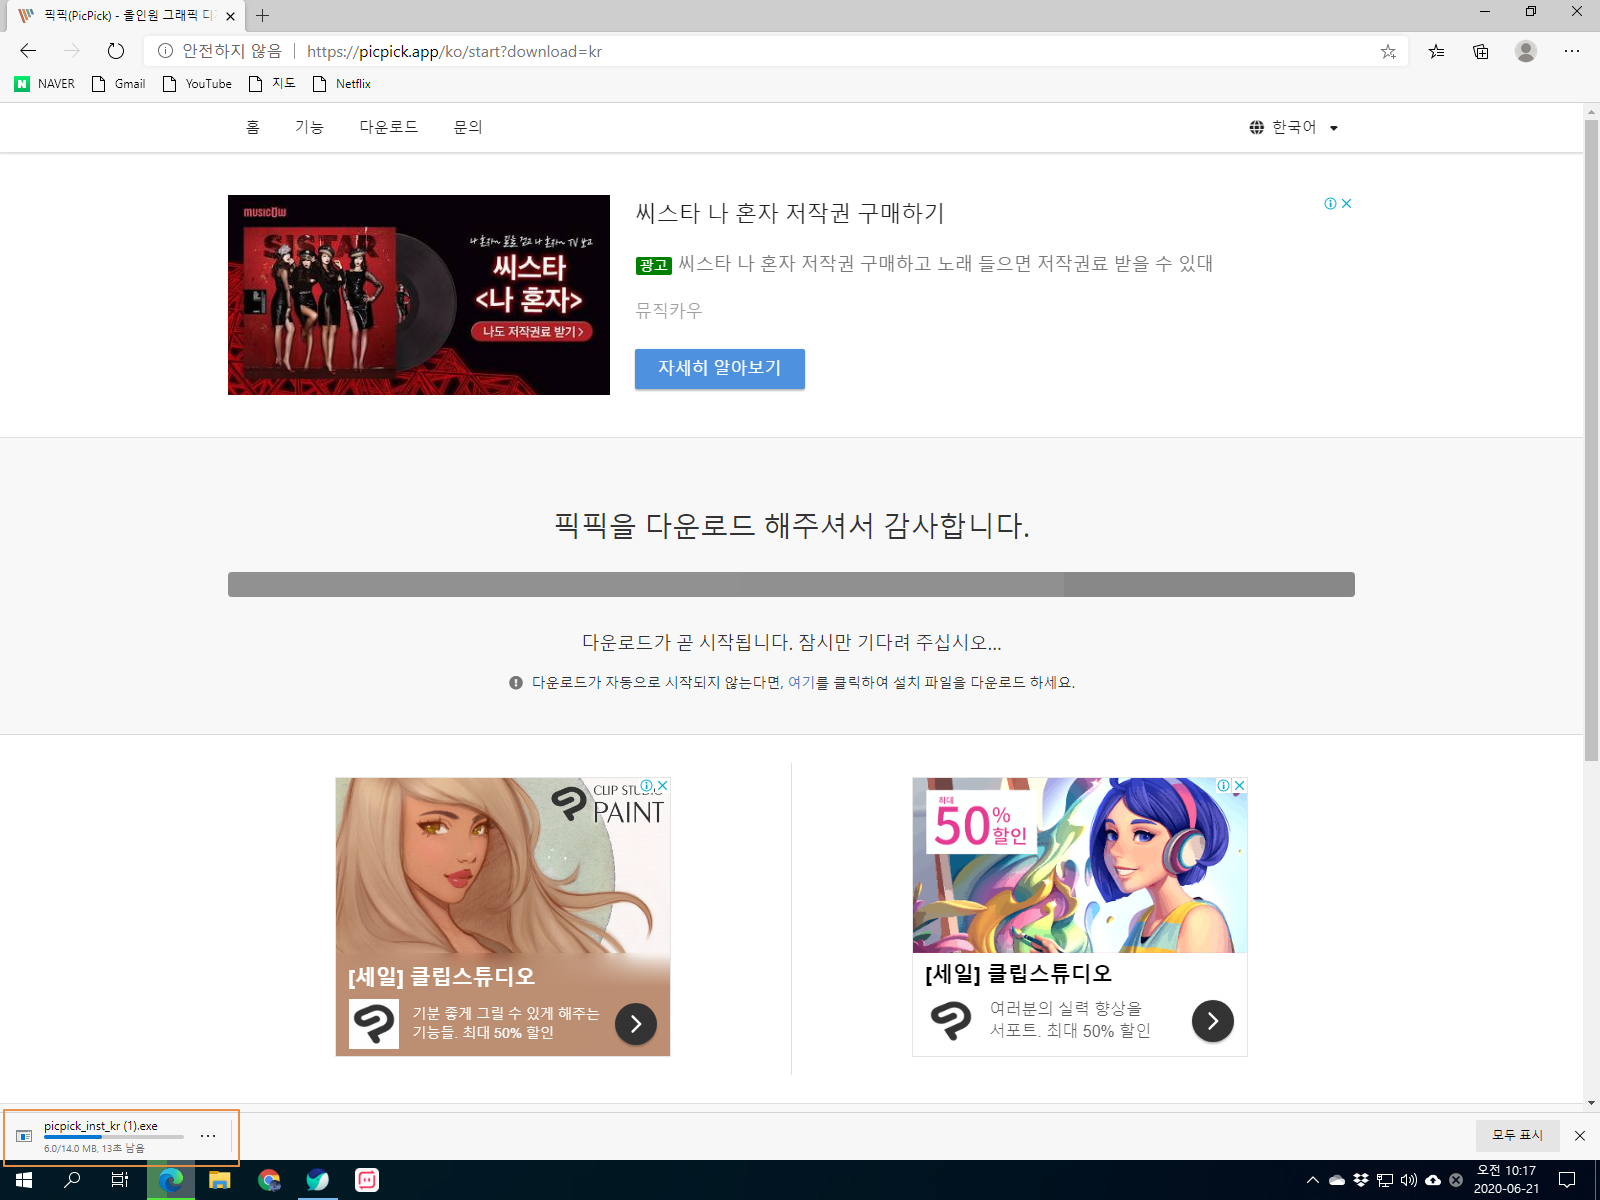Click the gray download progress bar
The width and height of the screenshot is (1600, 1200).
click(x=791, y=584)
